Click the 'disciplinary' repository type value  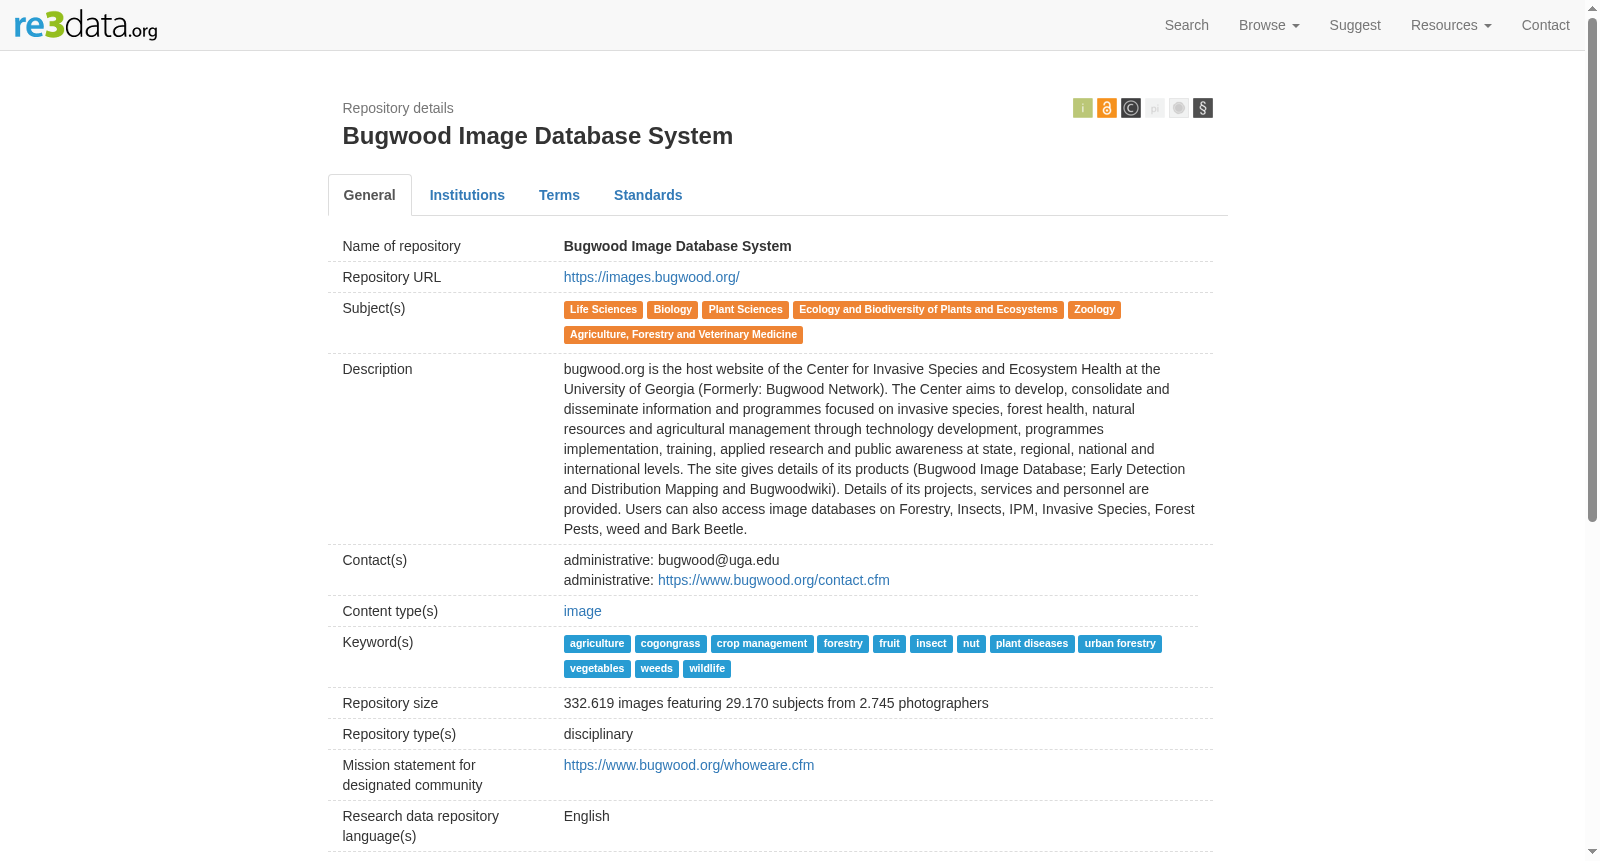(598, 734)
